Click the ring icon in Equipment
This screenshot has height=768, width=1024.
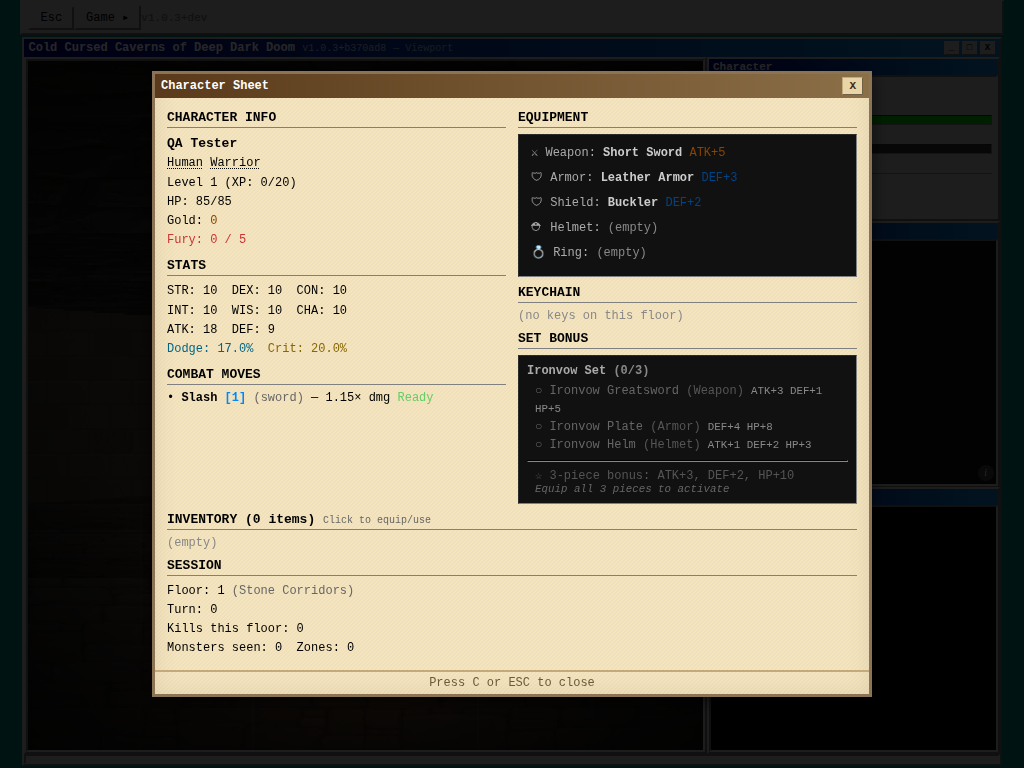click(x=538, y=252)
